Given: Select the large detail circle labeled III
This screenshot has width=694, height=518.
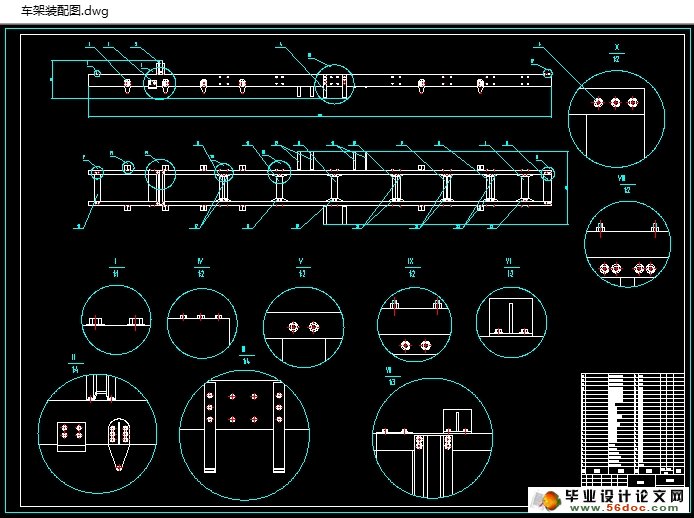Looking at the screenshot, I should coord(244,435).
